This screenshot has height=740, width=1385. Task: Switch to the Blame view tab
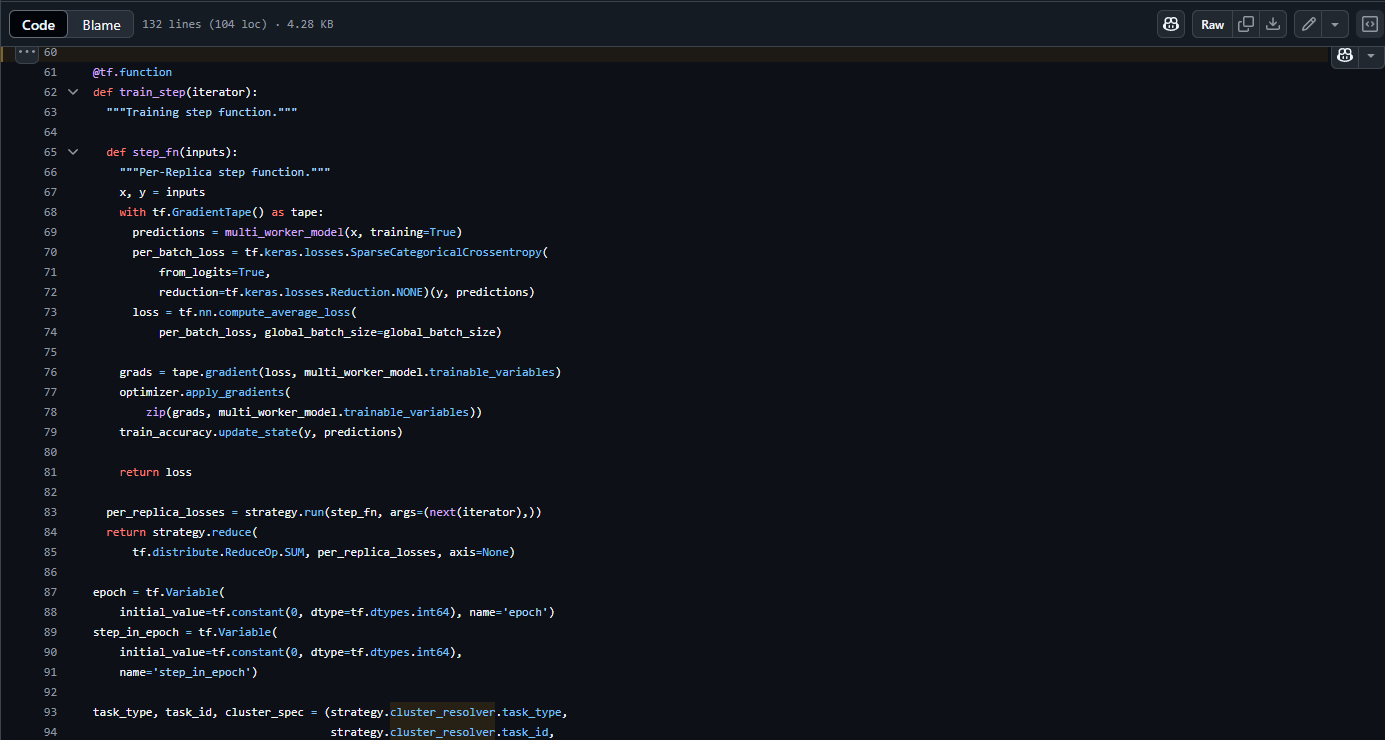(x=101, y=25)
